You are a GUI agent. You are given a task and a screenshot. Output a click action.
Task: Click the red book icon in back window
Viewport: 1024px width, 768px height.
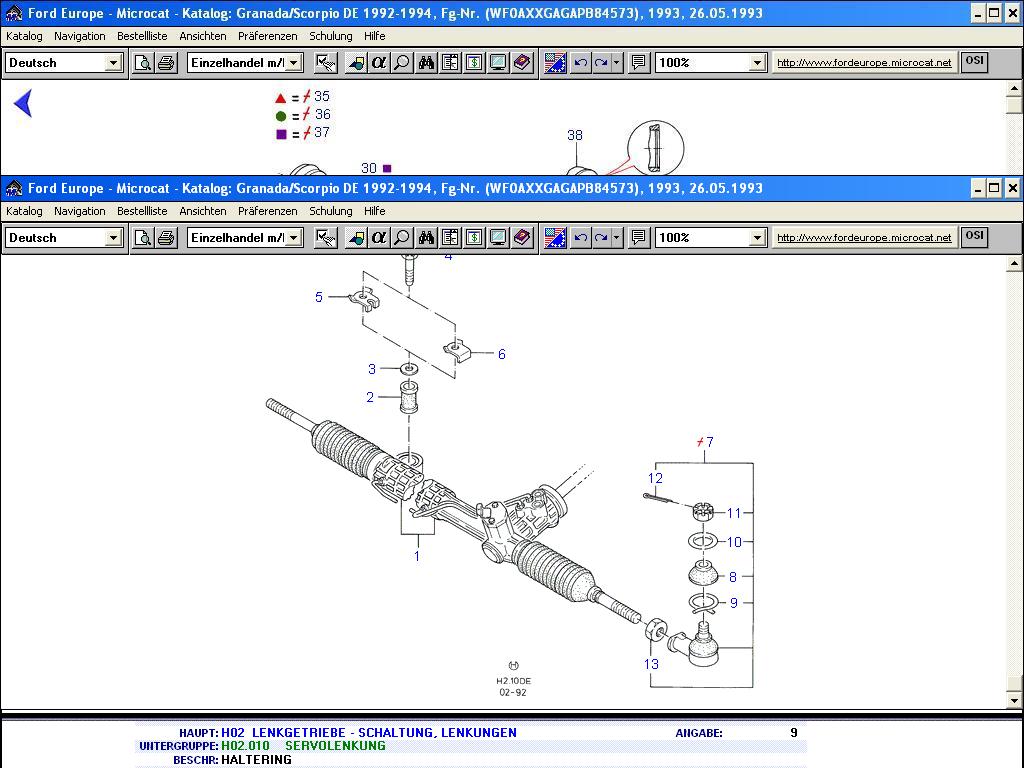(x=522, y=63)
